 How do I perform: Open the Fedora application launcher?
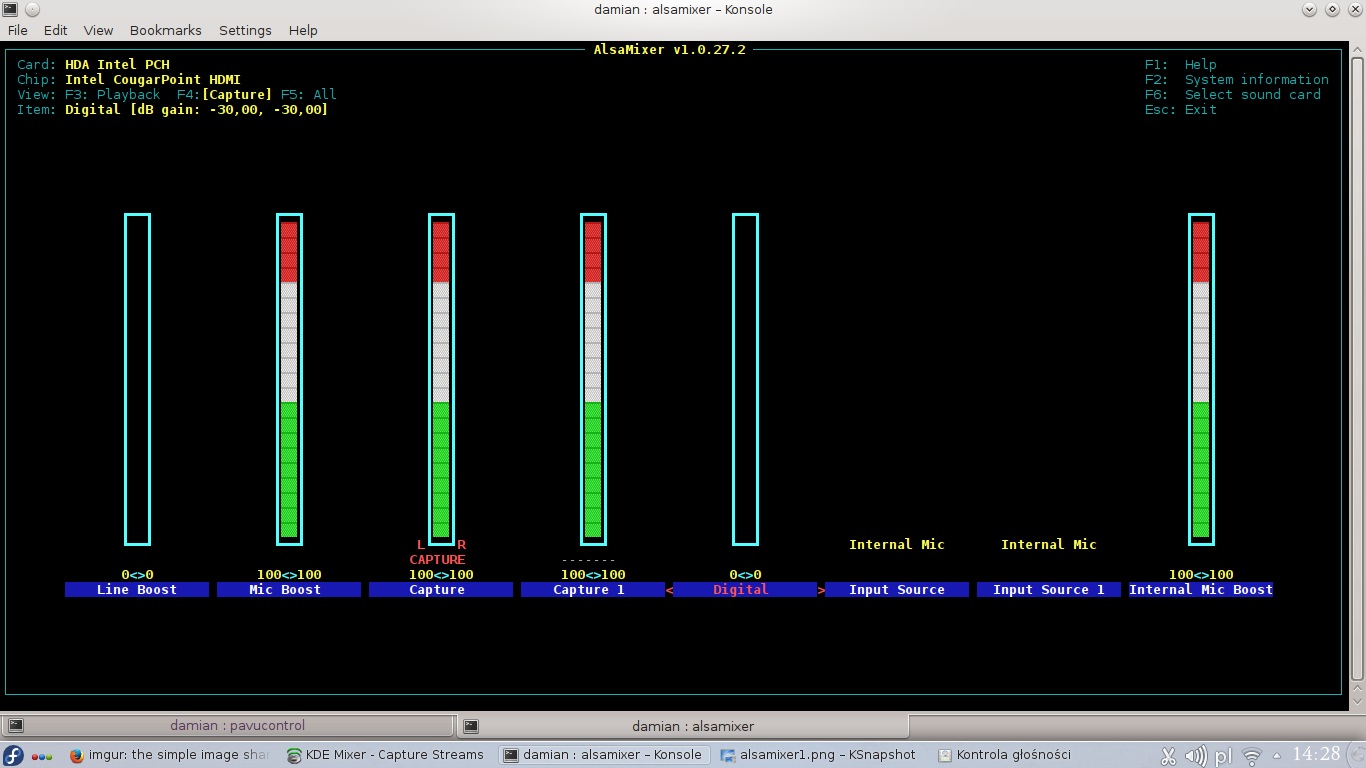click(13, 755)
